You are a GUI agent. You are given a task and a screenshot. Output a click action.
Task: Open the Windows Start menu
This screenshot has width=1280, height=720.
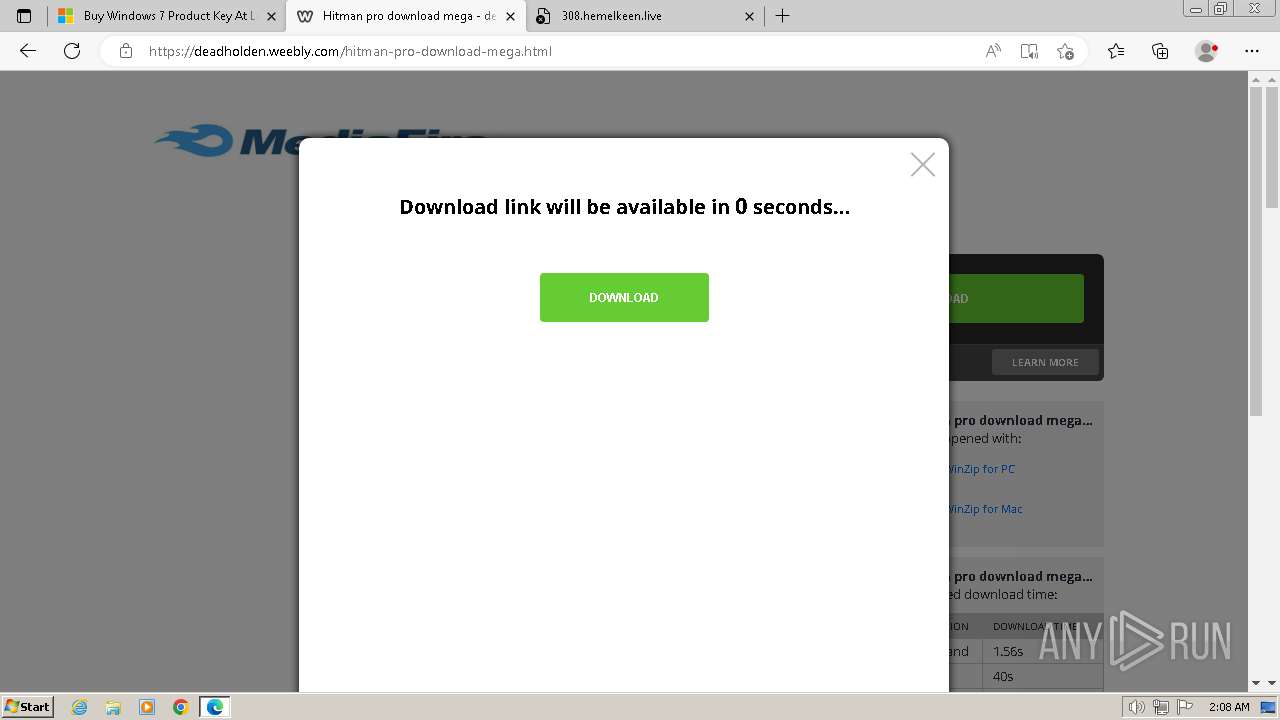(28, 706)
